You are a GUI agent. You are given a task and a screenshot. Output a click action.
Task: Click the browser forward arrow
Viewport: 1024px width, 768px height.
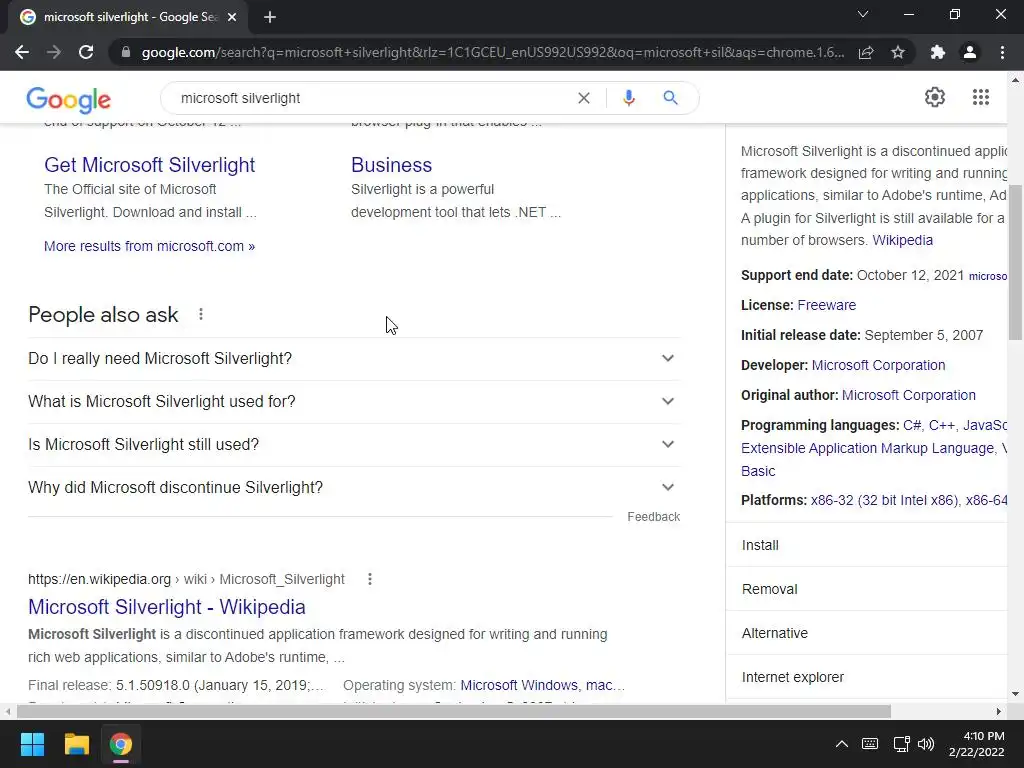54,52
